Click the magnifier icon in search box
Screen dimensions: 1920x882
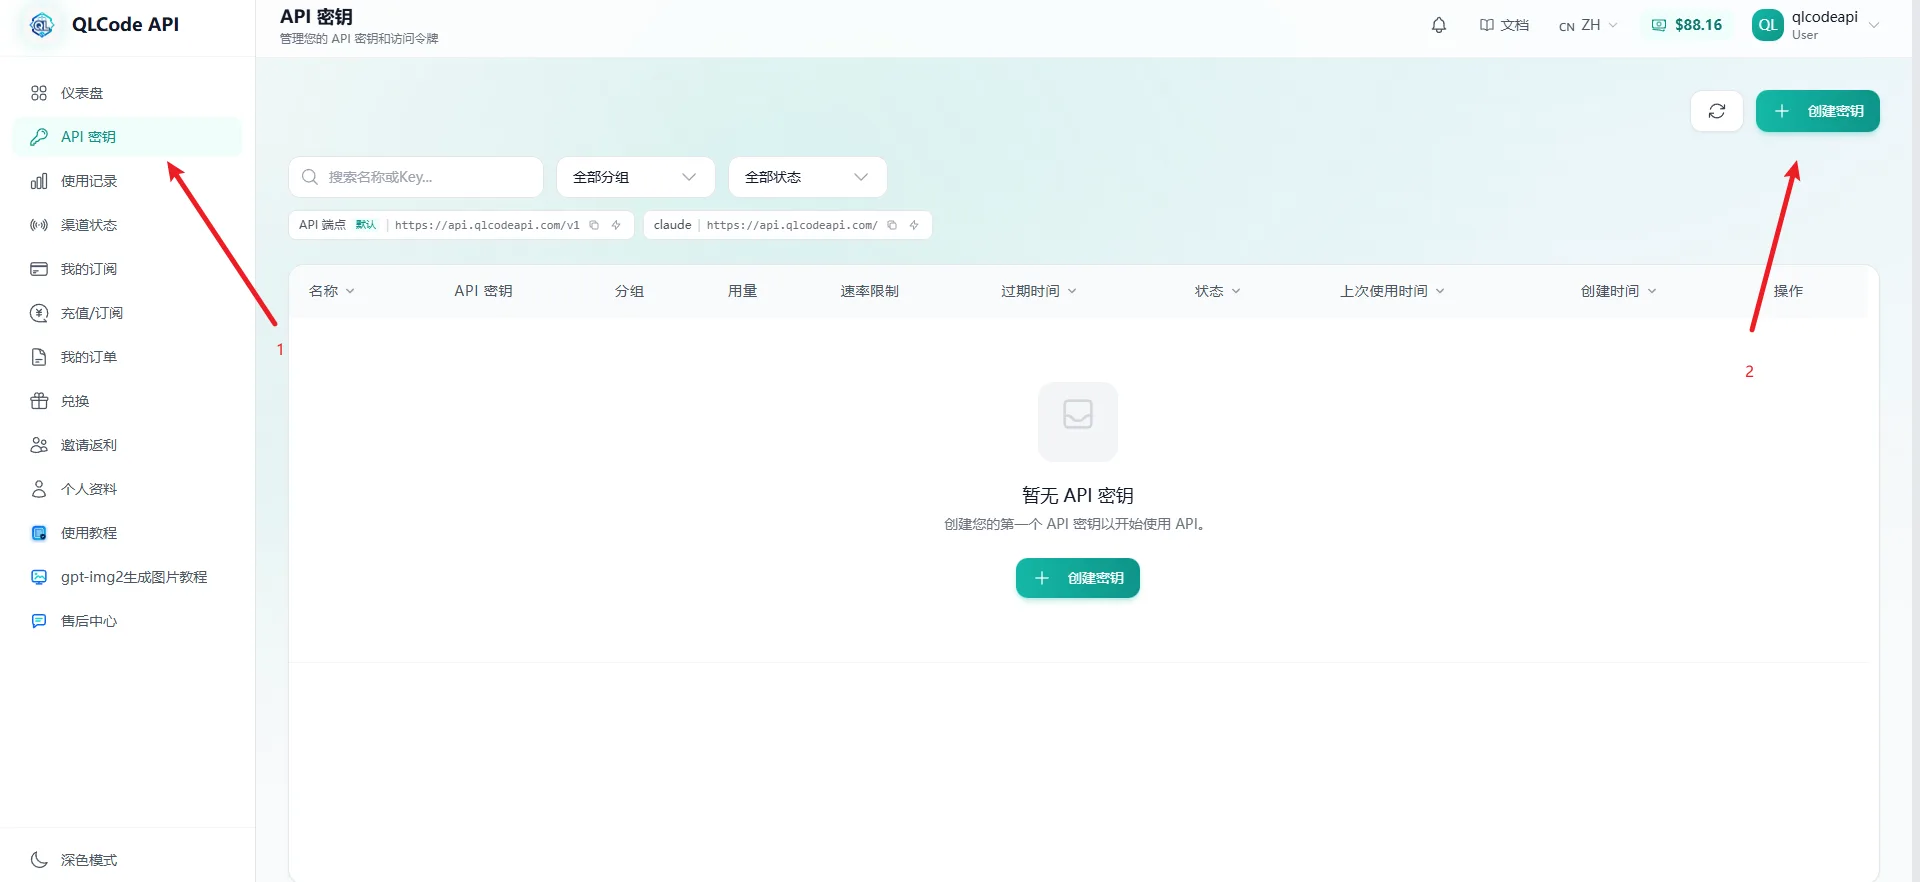pos(310,177)
